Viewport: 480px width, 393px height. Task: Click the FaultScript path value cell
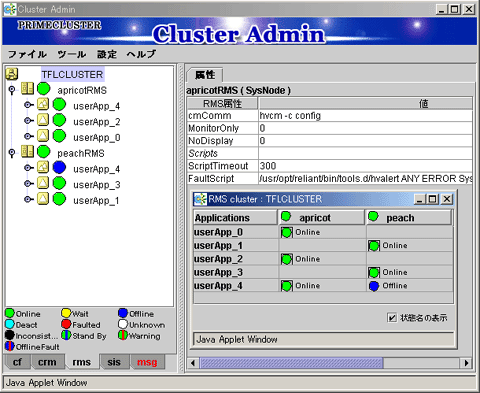click(x=366, y=179)
